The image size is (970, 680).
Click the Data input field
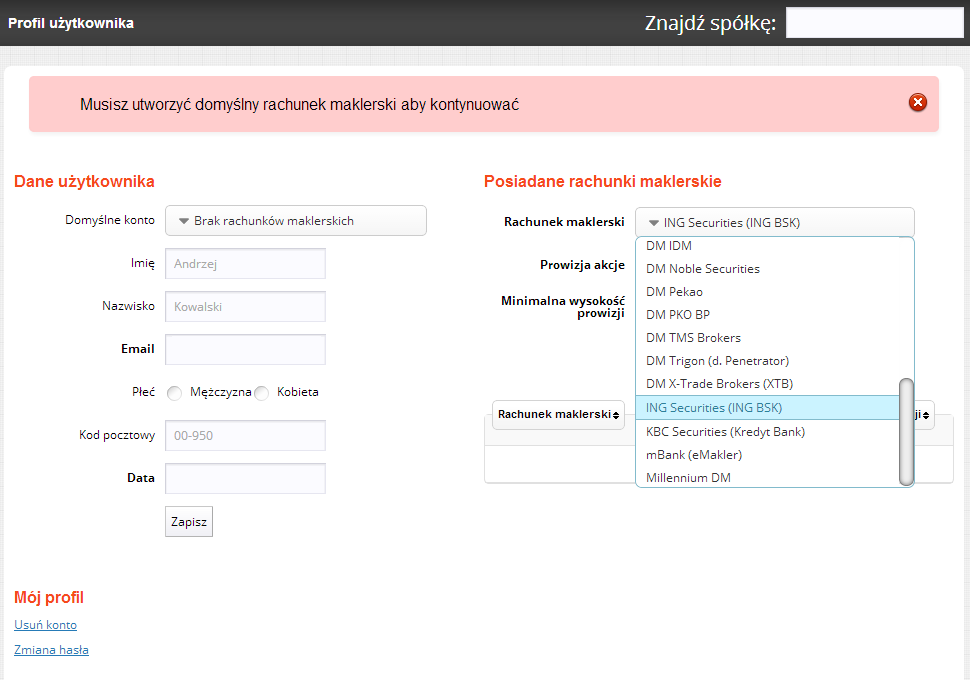click(245, 478)
